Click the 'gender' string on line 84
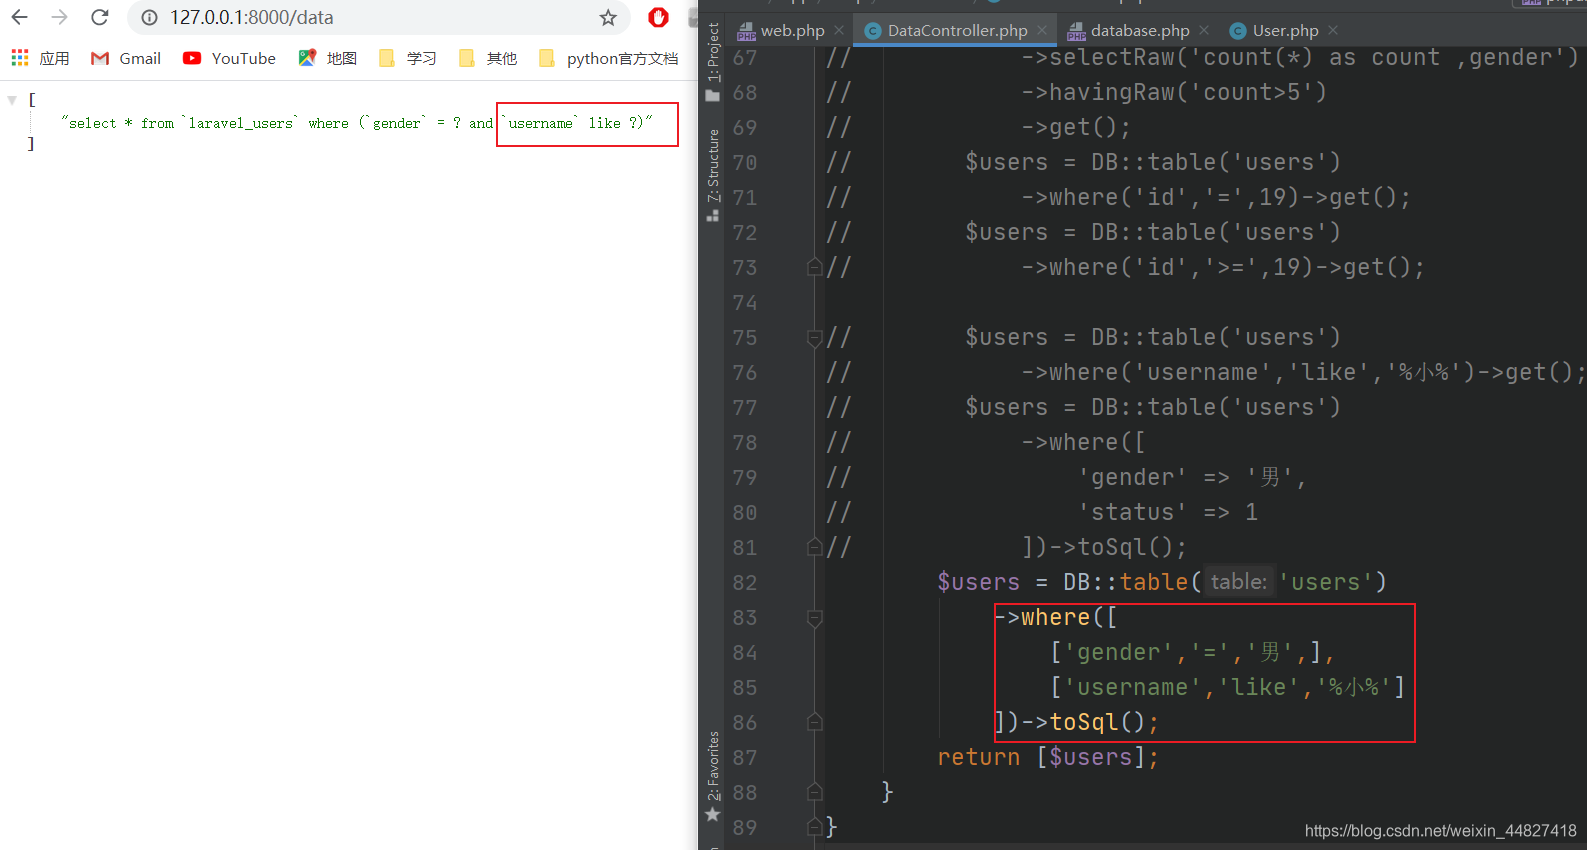Viewport: 1587px width, 850px height. [x=1118, y=652]
